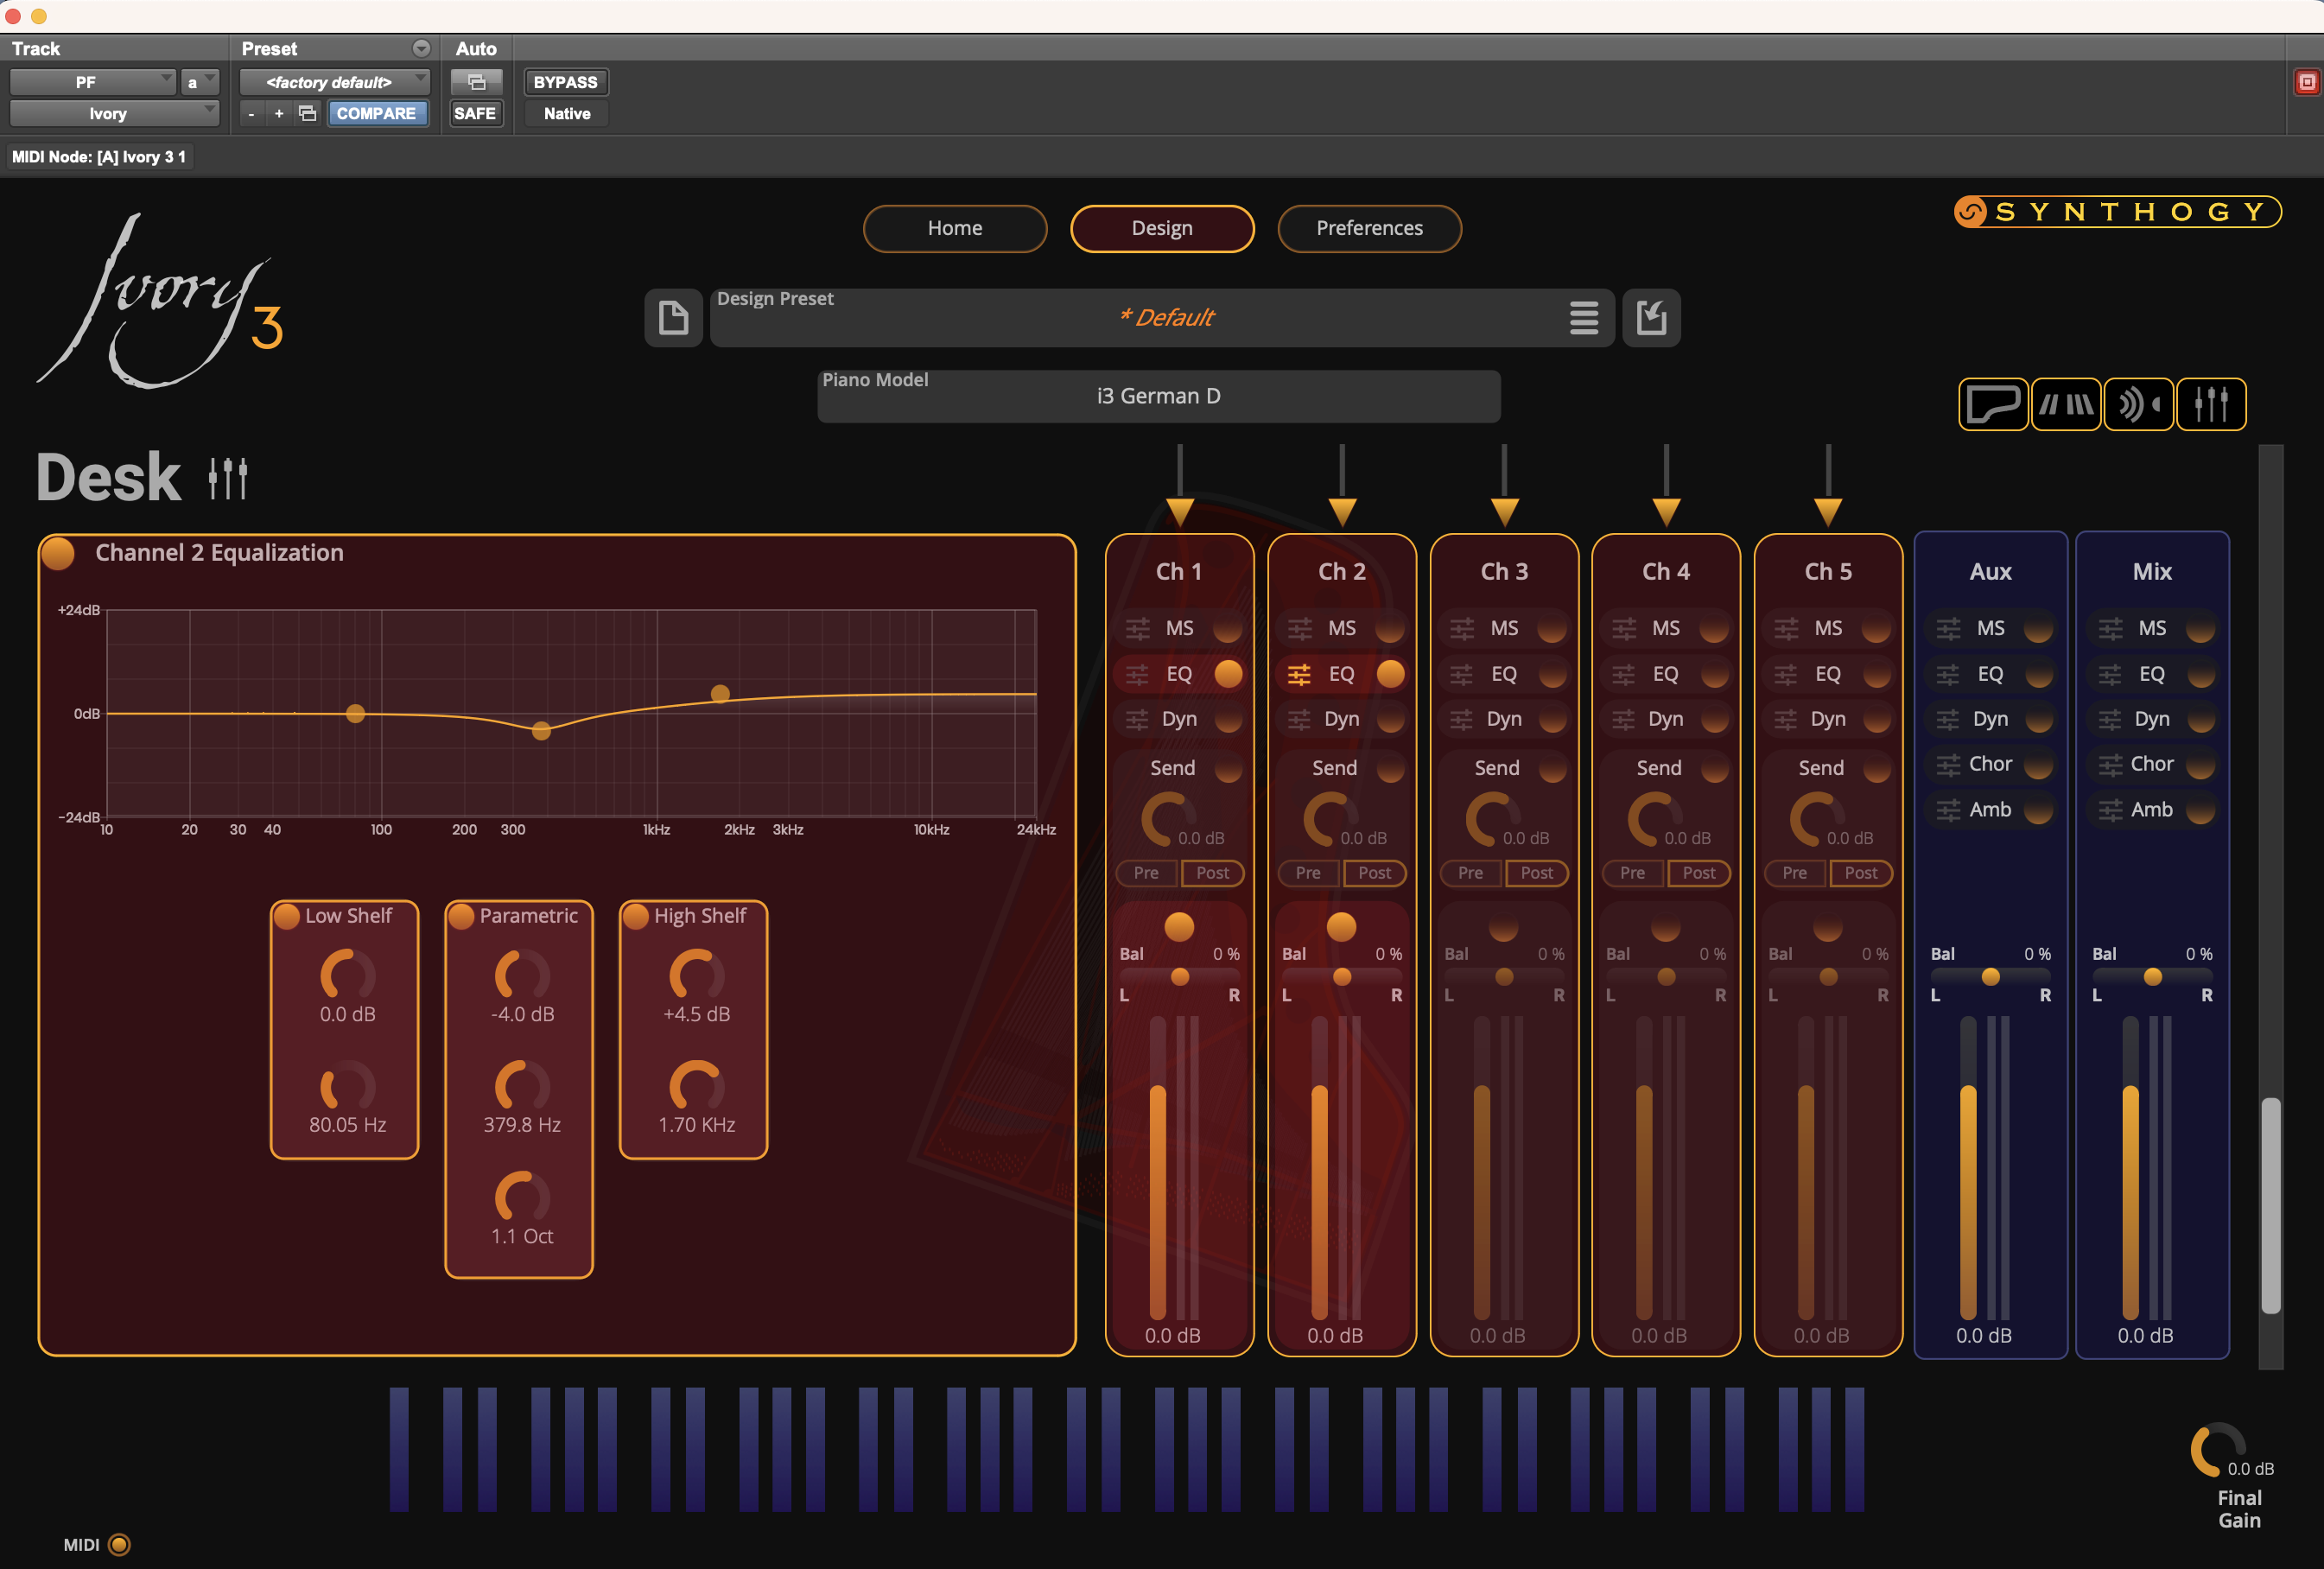Image resolution: width=2324 pixels, height=1569 pixels.
Task: Click the High Shelf node on EQ curve
Action: (x=720, y=694)
